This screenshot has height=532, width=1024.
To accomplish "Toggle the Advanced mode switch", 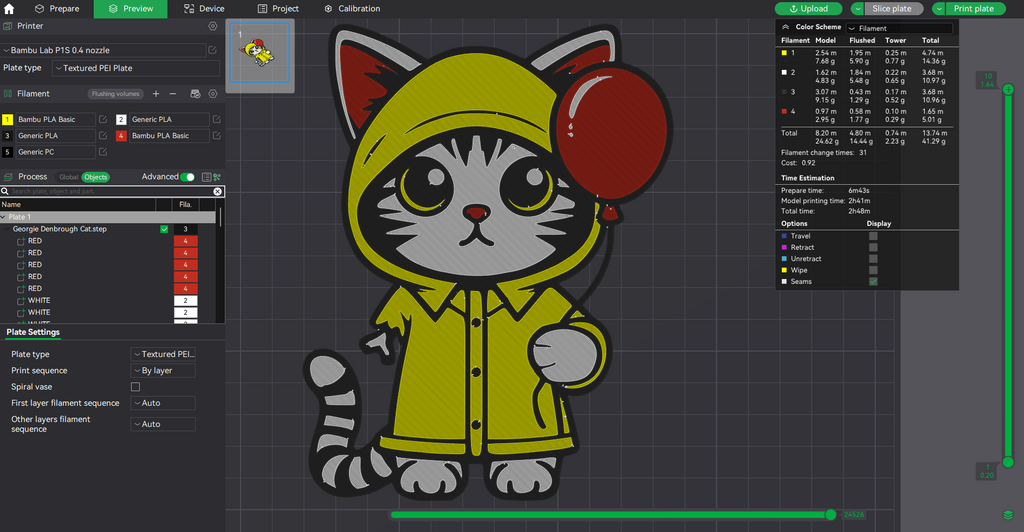I will coord(187,177).
